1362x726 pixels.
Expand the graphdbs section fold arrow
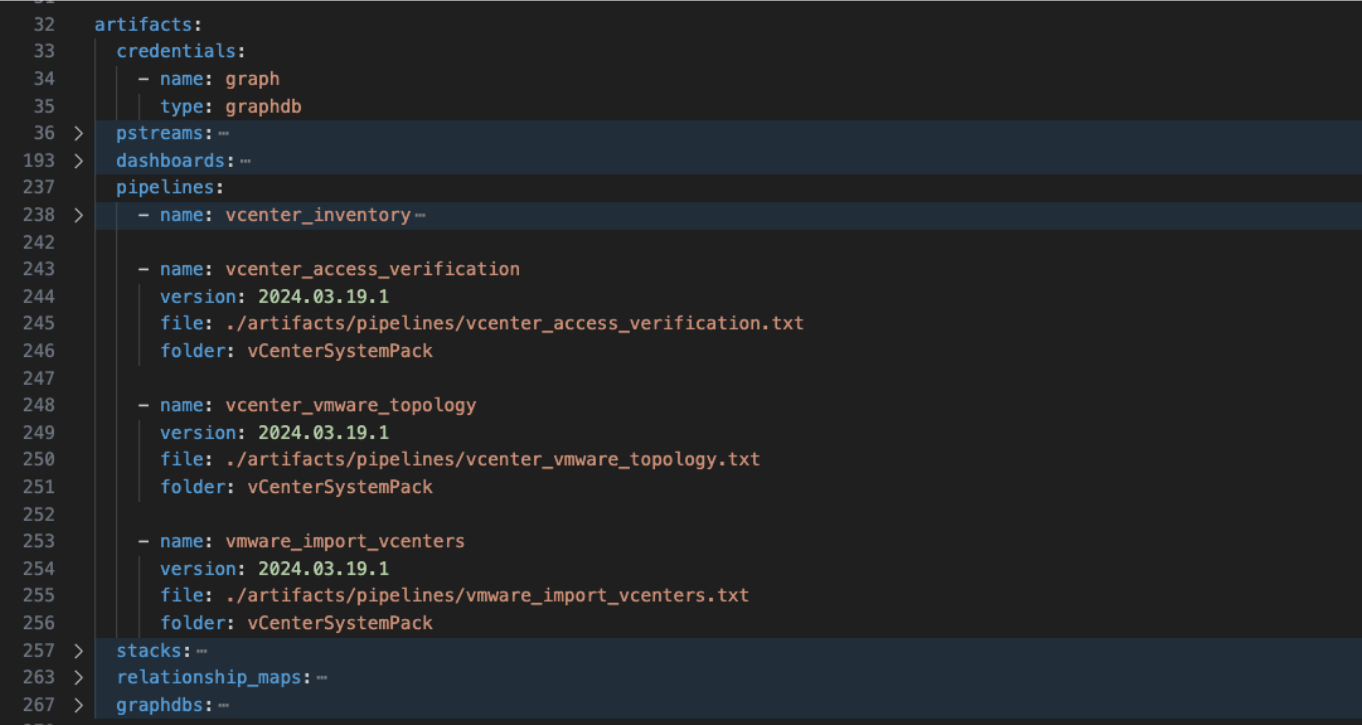pyautogui.click(x=79, y=705)
